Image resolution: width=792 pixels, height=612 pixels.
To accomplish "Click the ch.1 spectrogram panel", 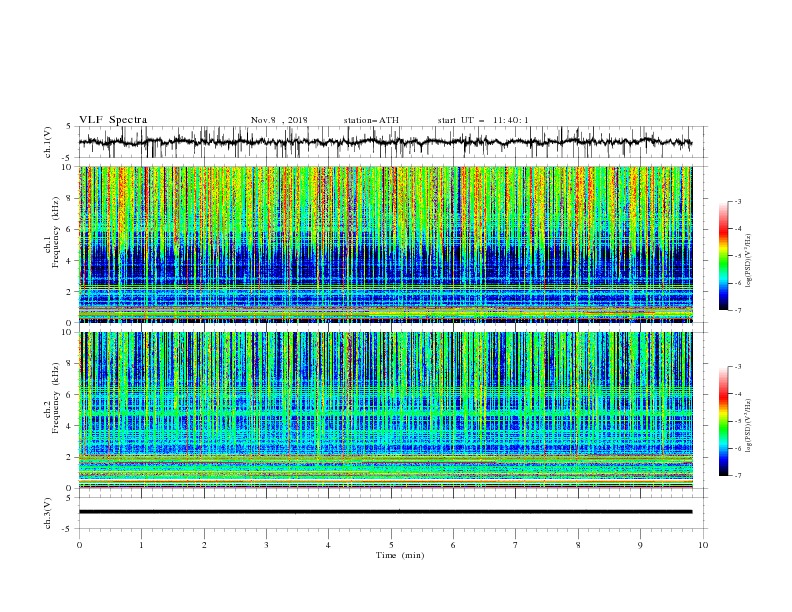I will (x=385, y=244).
